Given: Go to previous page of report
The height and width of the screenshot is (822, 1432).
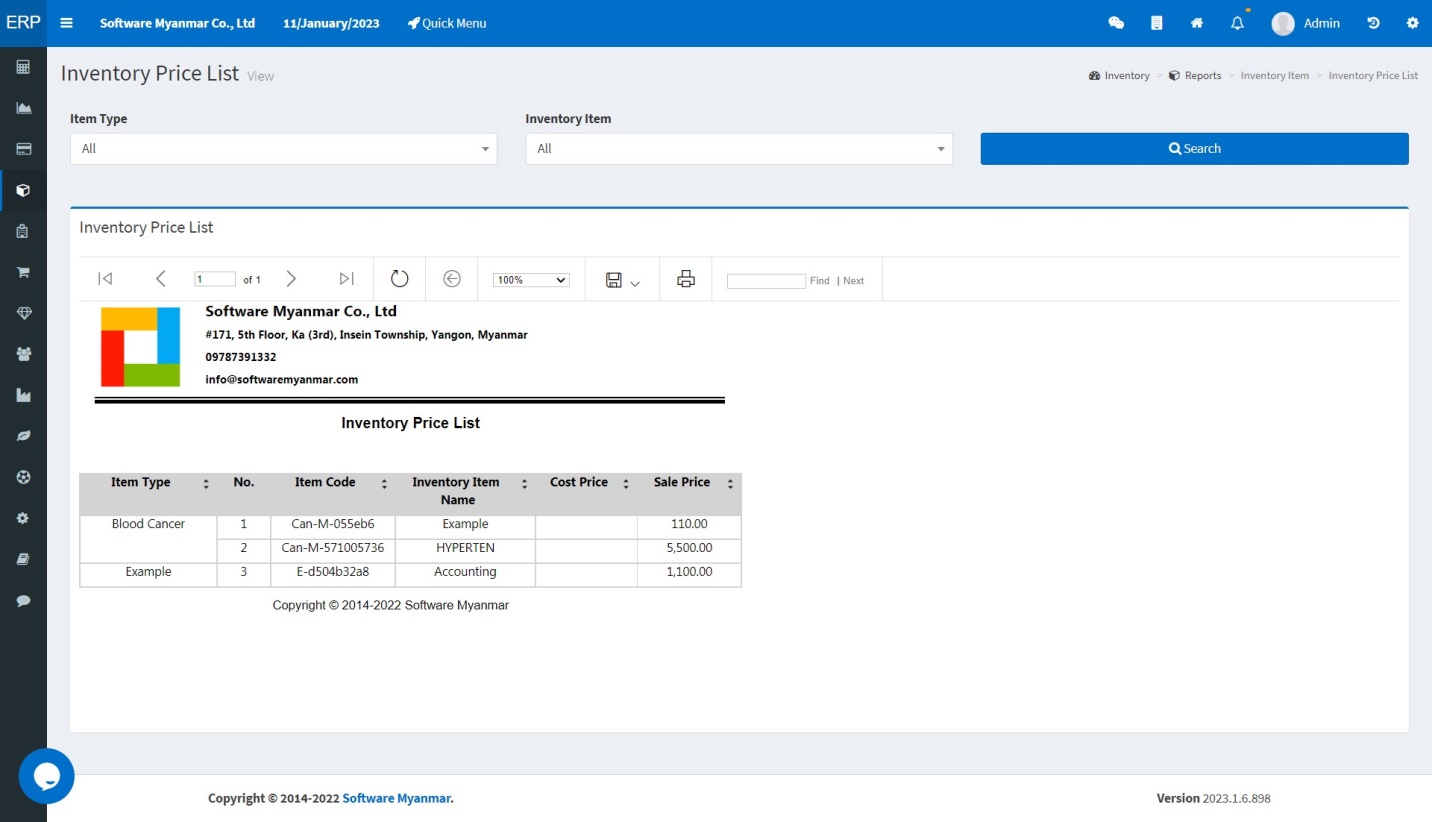Looking at the screenshot, I should (160, 279).
